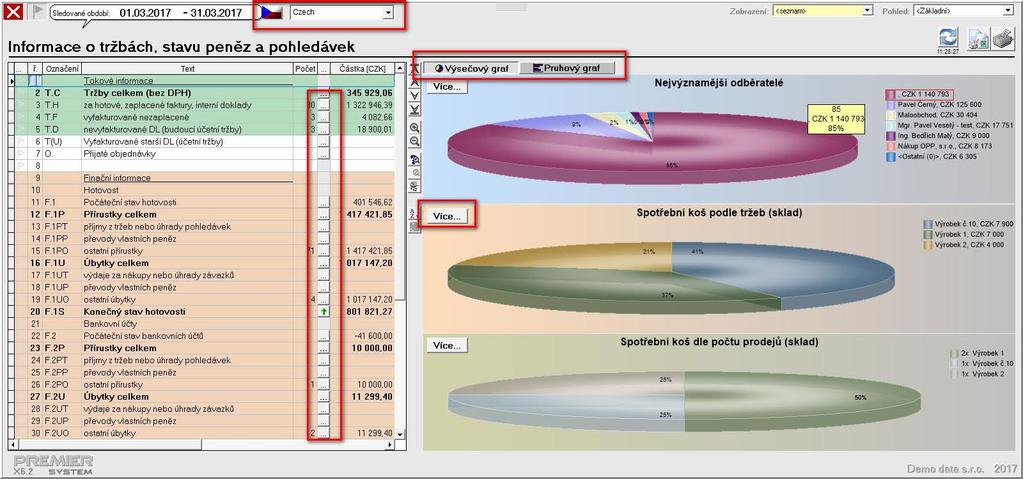Click the Text column header

(x=187, y=69)
